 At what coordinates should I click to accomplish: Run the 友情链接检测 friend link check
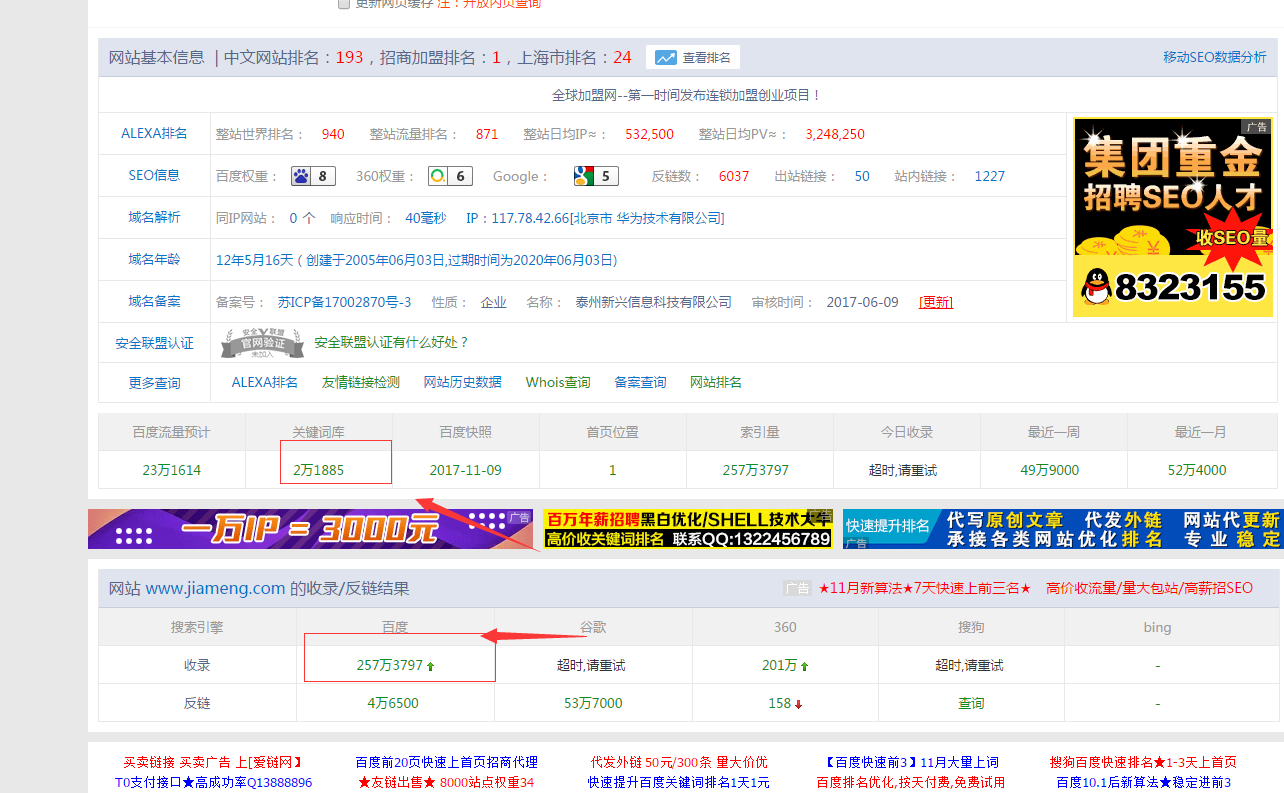[x=360, y=382]
